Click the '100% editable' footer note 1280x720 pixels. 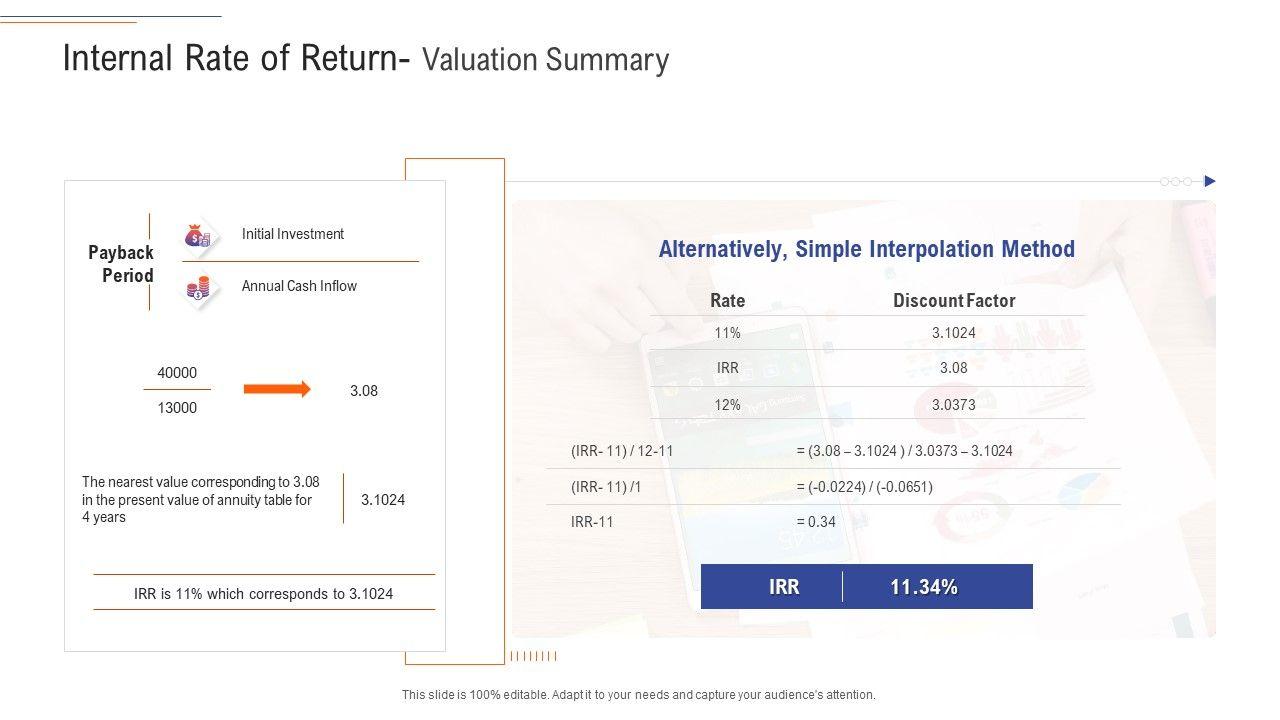click(638, 694)
